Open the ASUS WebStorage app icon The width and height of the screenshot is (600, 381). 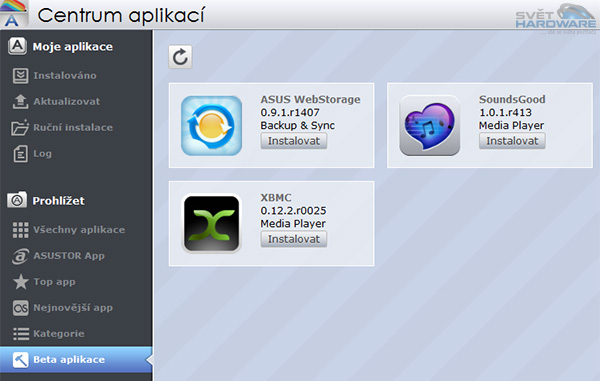(212, 126)
